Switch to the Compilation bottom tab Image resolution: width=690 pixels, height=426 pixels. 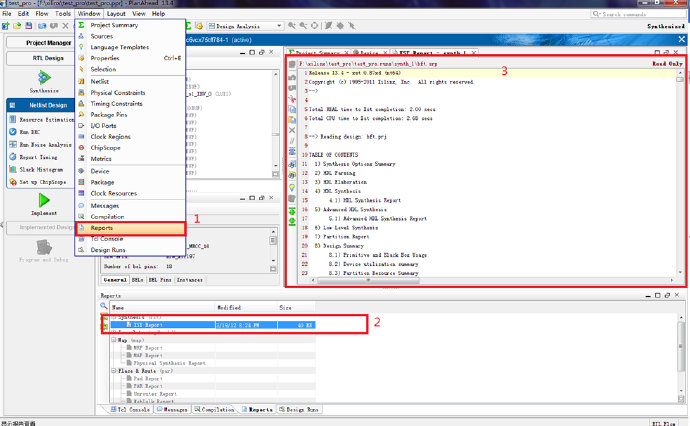tap(214, 409)
